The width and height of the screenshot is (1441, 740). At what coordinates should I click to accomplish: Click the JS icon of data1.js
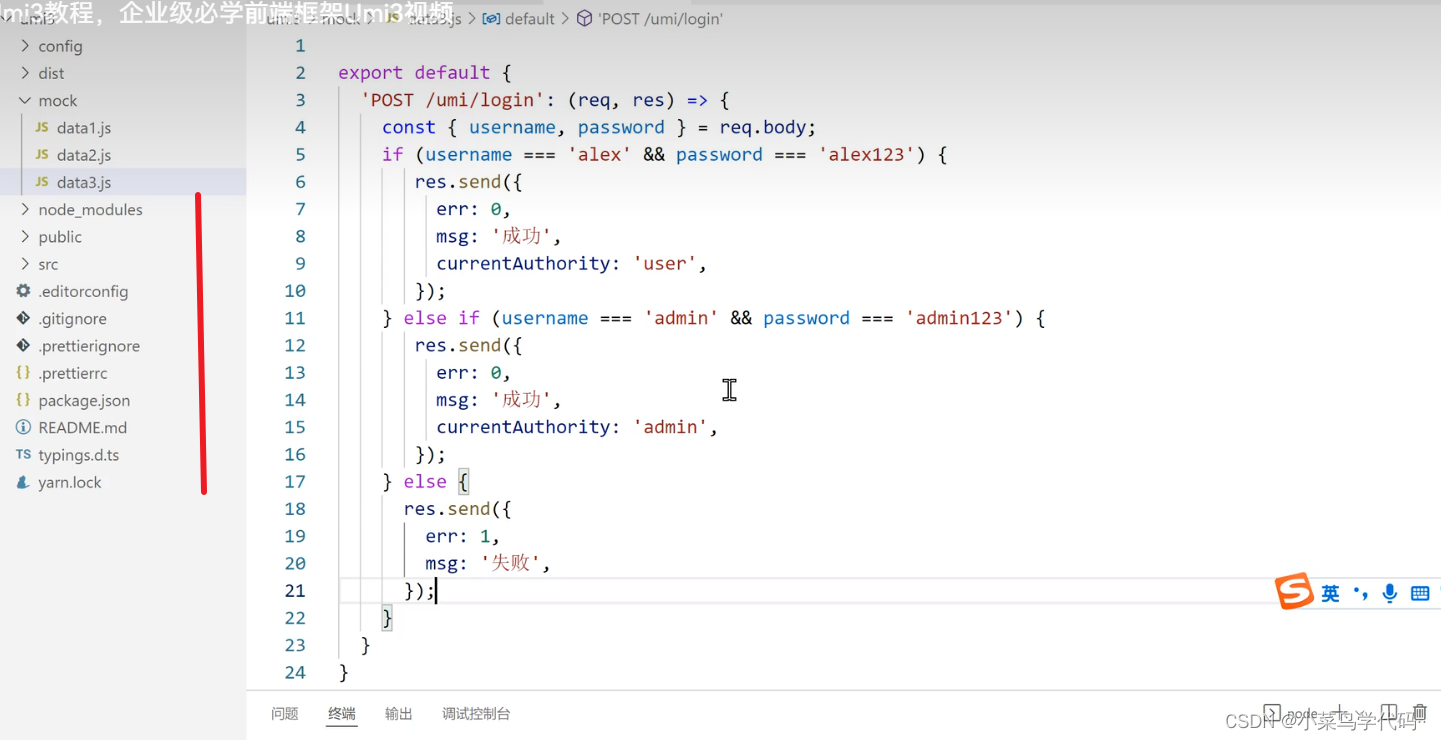(x=42, y=128)
